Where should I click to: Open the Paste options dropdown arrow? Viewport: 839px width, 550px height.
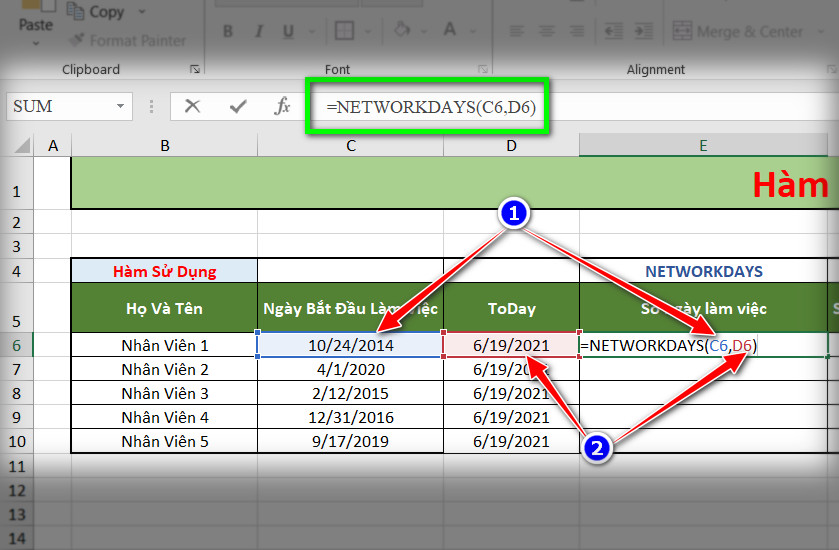click(x=36, y=43)
